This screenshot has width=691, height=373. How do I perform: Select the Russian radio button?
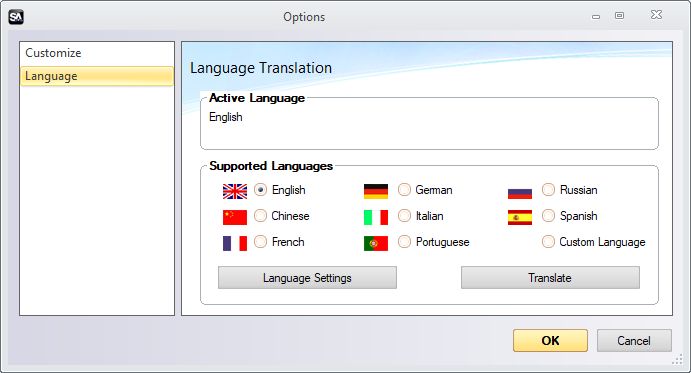click(548, 190)
